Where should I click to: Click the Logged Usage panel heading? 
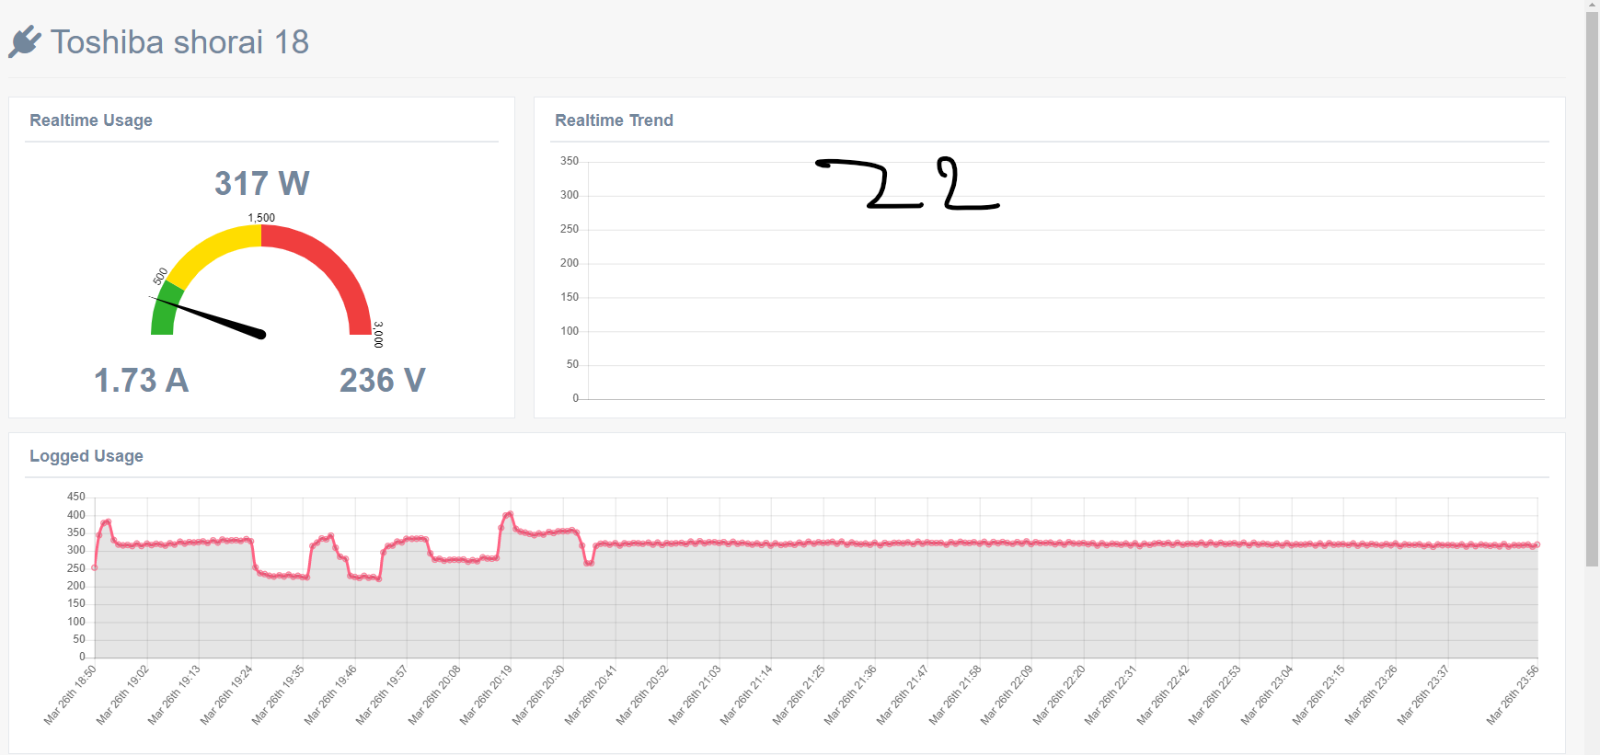coord(86,456)
